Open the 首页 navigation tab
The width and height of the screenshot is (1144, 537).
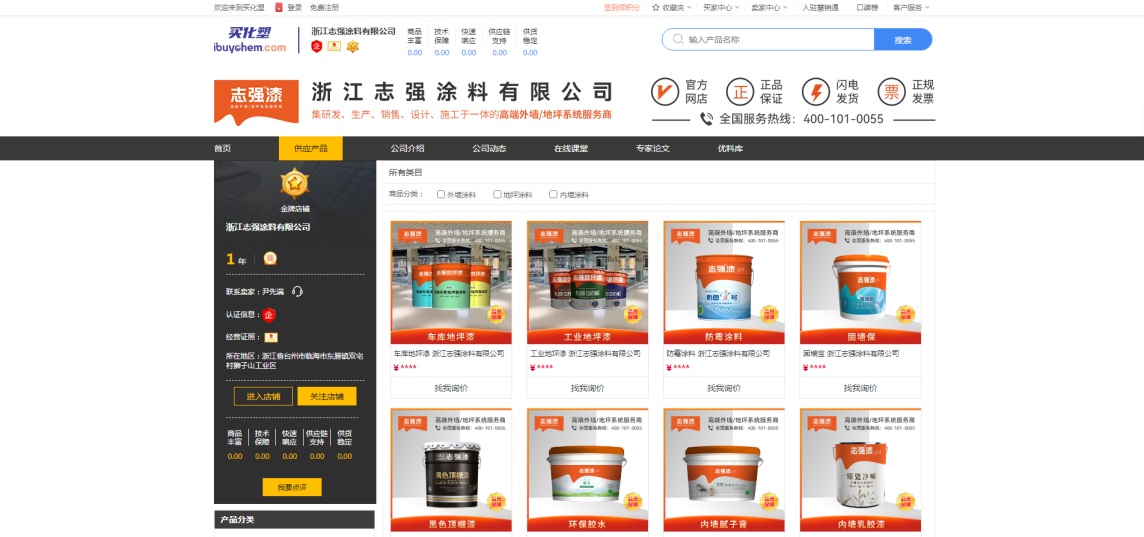[223, 148]
